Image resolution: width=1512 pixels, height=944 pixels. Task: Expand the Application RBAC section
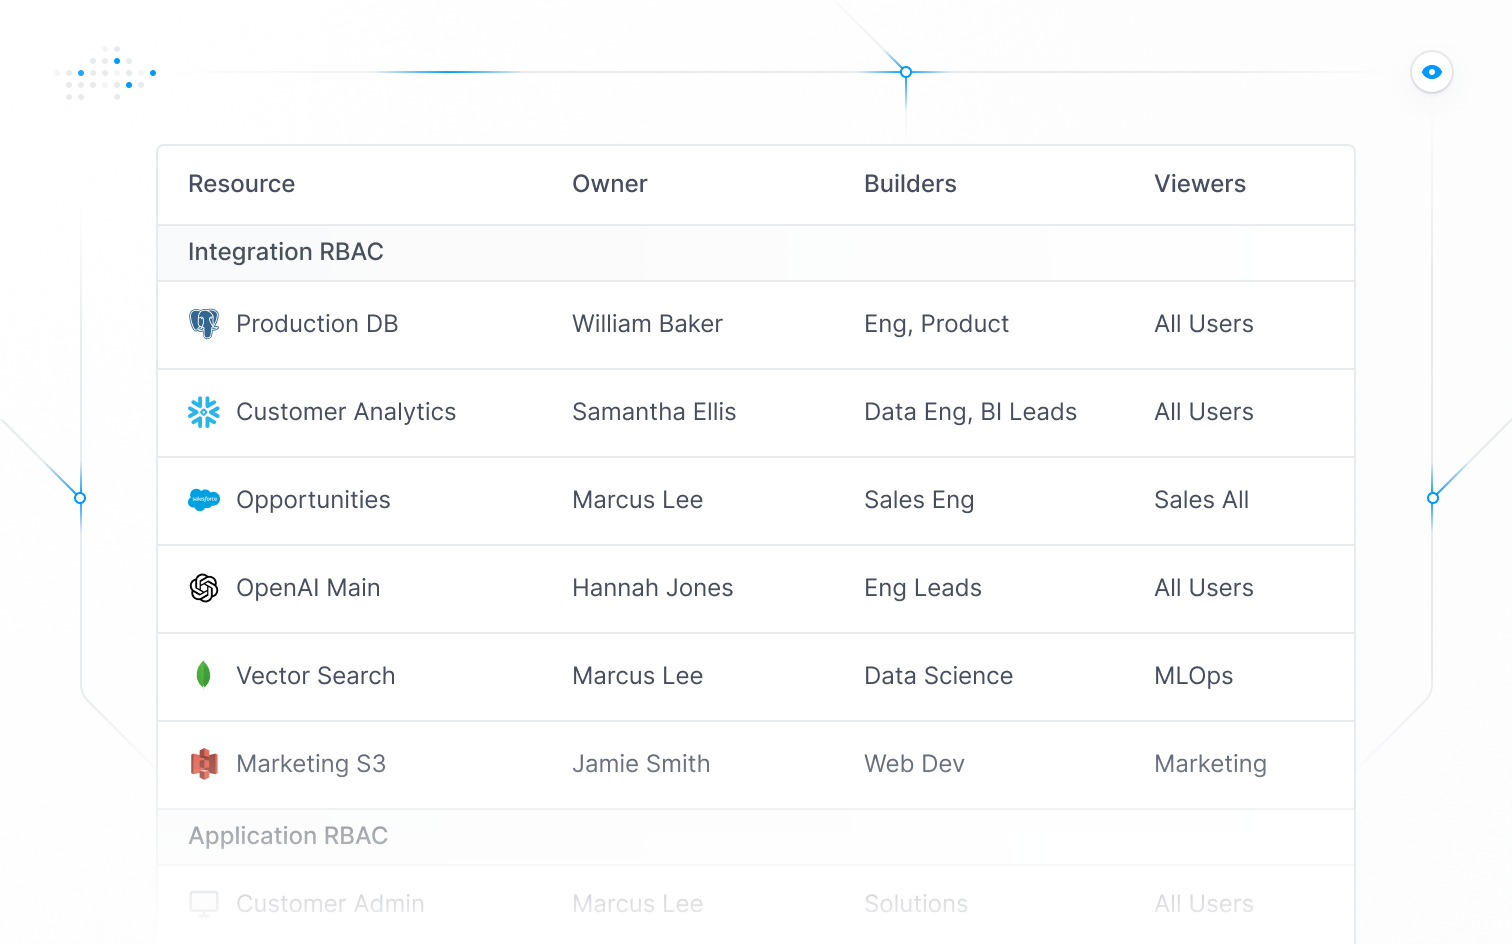pos(288,835)
